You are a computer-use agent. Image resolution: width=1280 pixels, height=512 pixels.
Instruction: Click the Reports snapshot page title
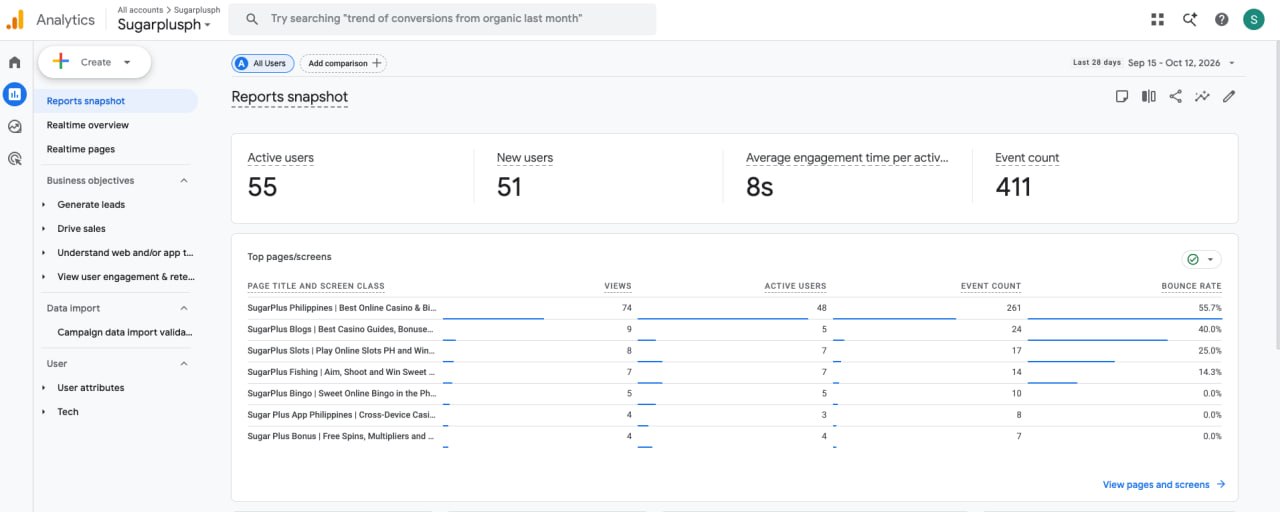[290, 97]
